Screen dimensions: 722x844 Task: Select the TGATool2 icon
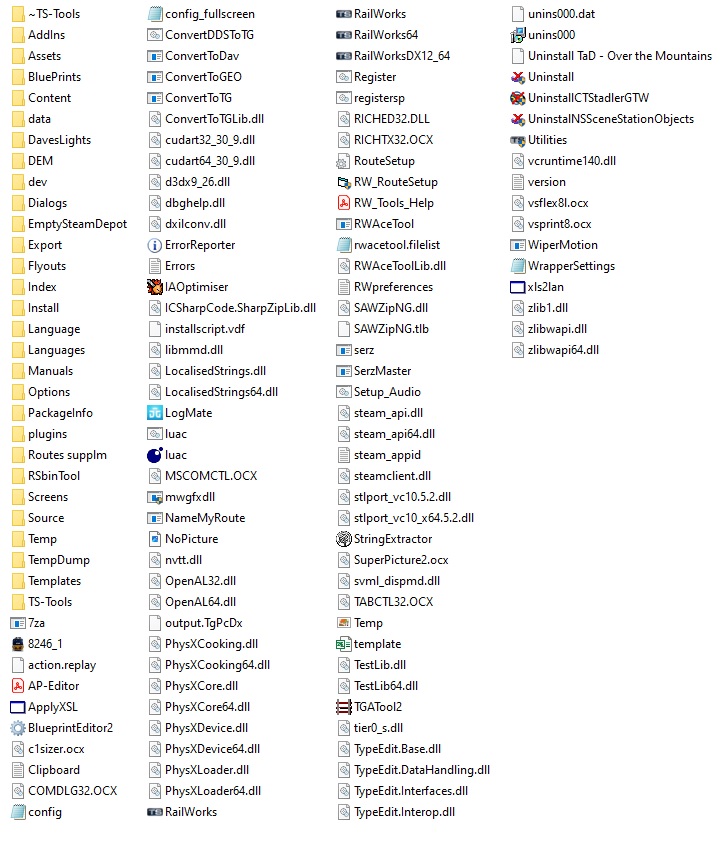click(x=344, y=707)
